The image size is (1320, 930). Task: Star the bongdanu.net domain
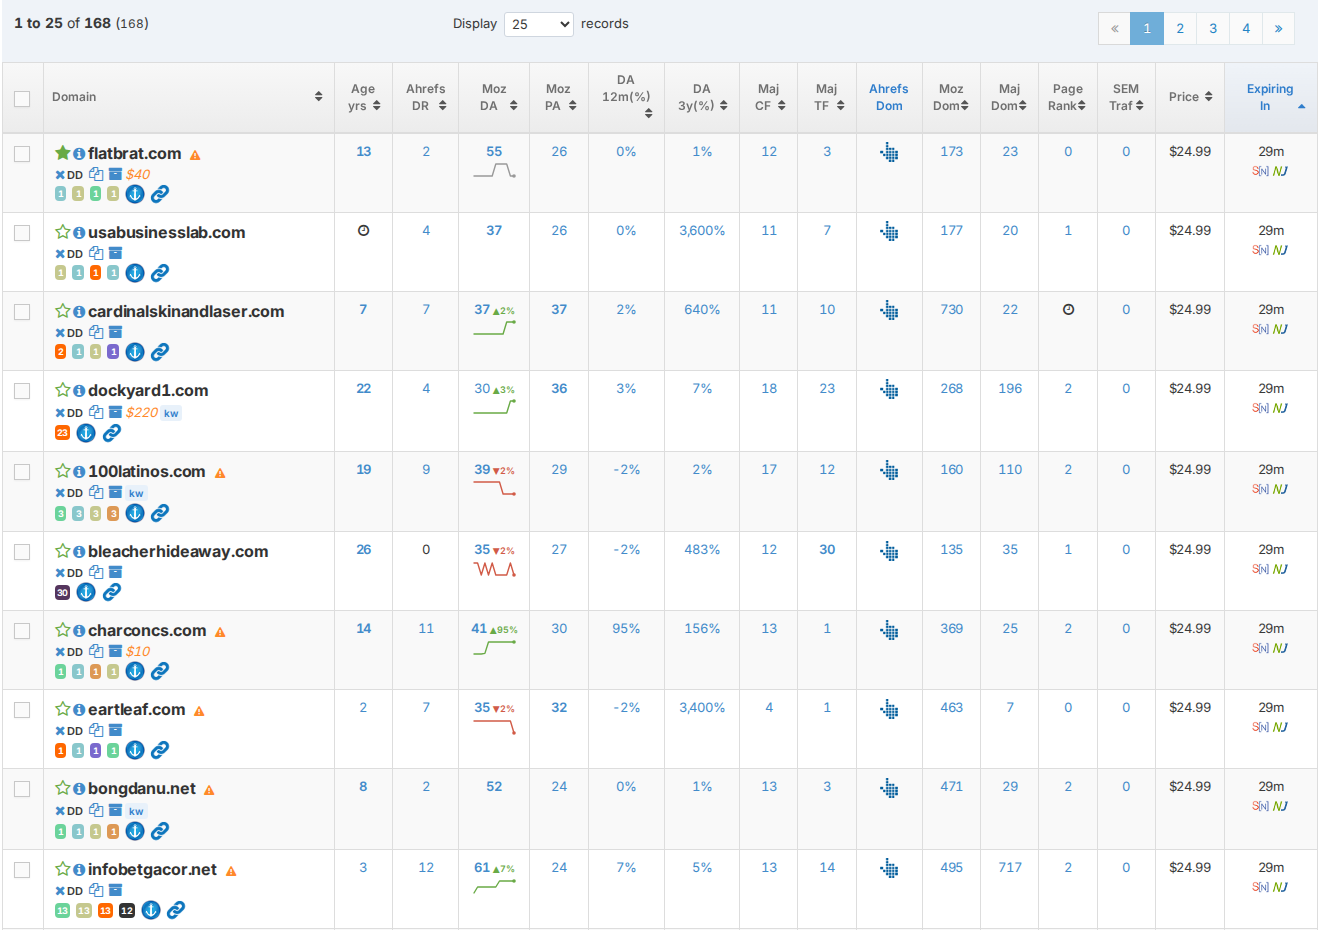pyautogui.click(x=62, y=788)
